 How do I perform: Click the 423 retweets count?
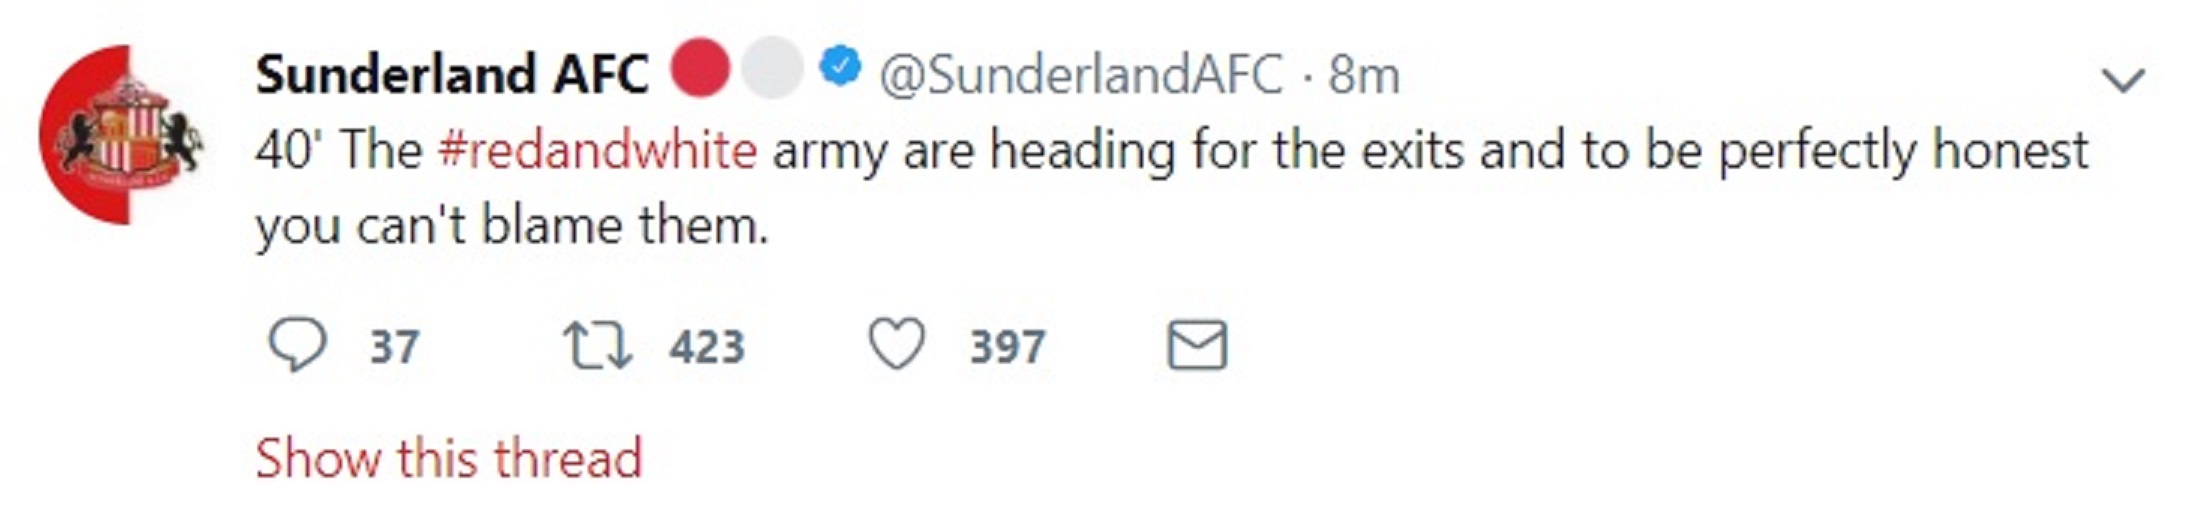(x=707, y=348)
